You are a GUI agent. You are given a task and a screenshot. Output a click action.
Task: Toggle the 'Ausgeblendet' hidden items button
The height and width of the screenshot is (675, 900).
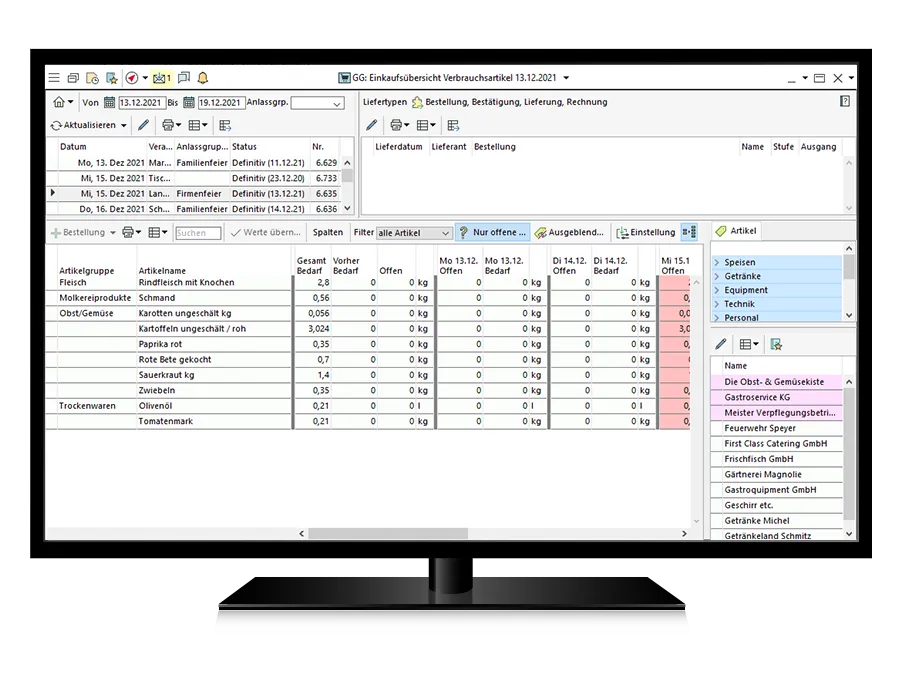[x=569, y=232]
